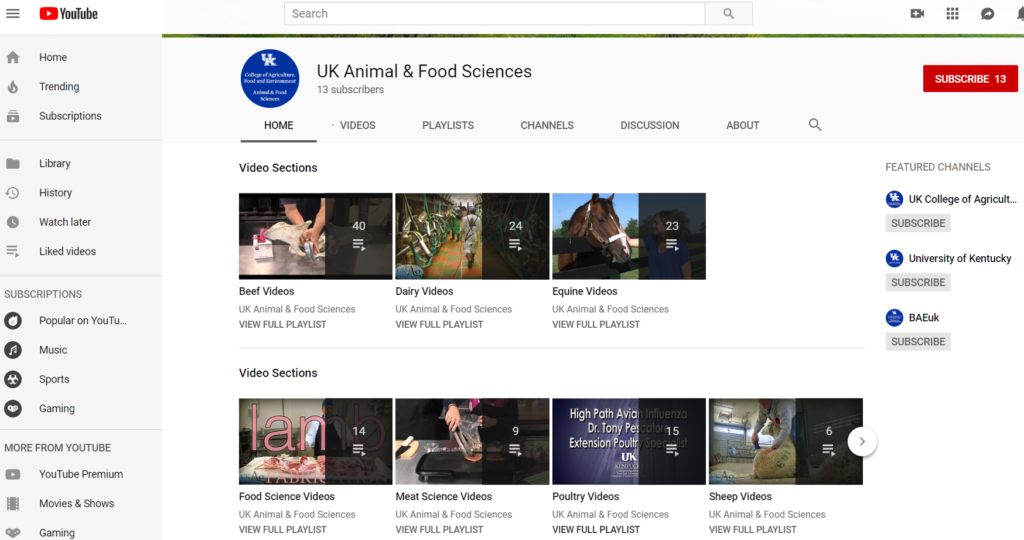The image size is (1024, 540).
Task: Click the Music channel icon
Action: point(13,350)
